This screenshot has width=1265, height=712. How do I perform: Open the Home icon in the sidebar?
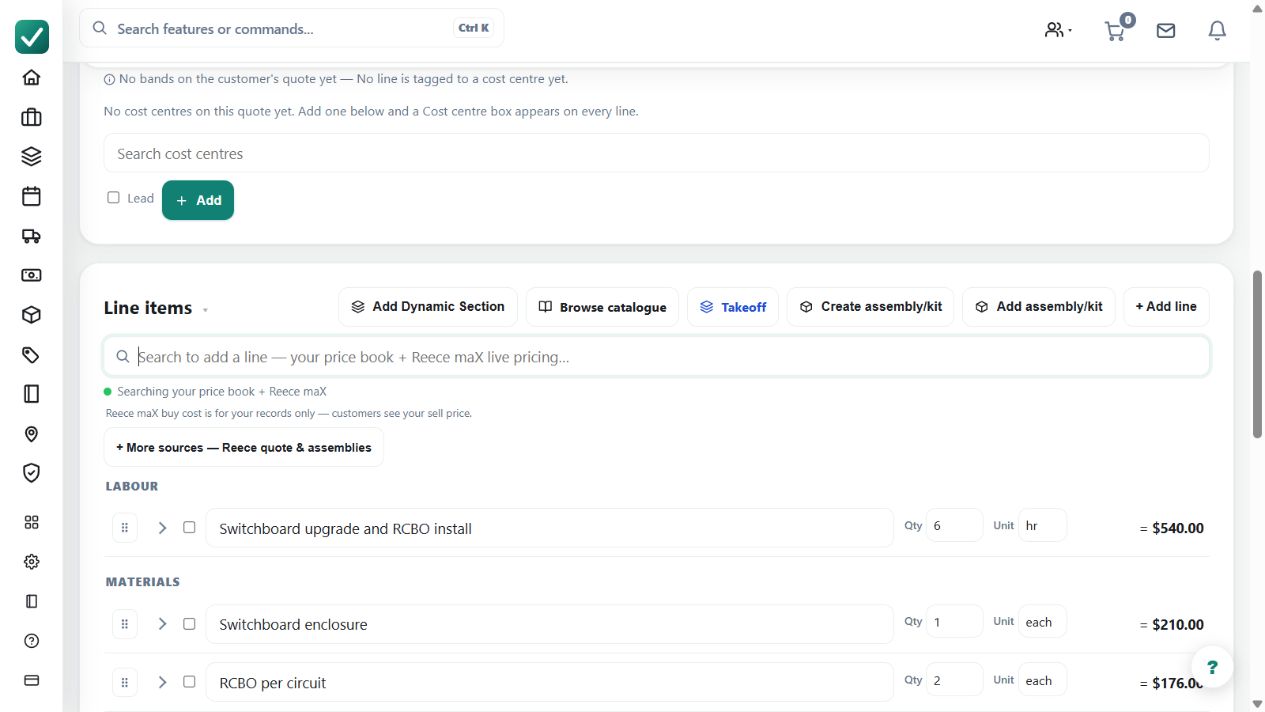(x=31, y=78)
